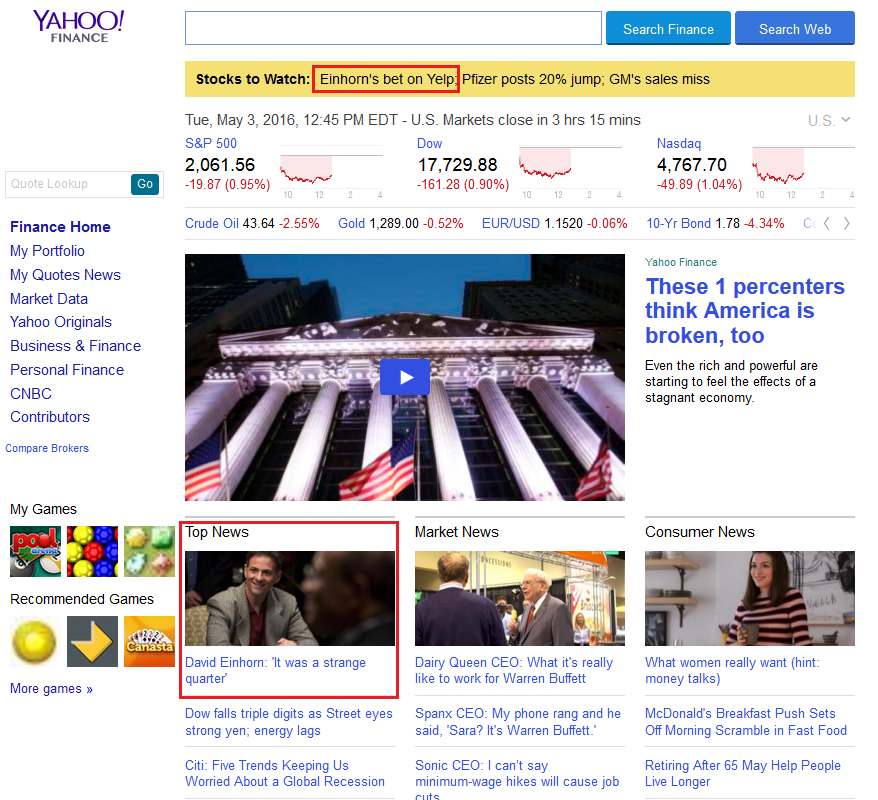Open the jewels game icon under My Games
Viewport: 878px width, 800px height.
pos(149,551)
